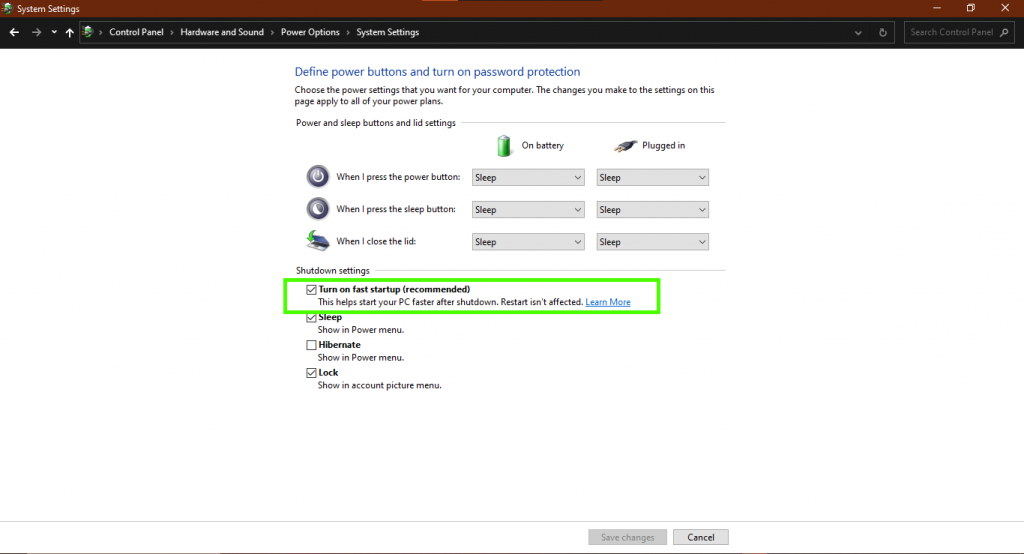Click the Control Panel icon in address bar
This screenshot has height=554, width=1024.
pyautogui.click(x=88, y=32)
